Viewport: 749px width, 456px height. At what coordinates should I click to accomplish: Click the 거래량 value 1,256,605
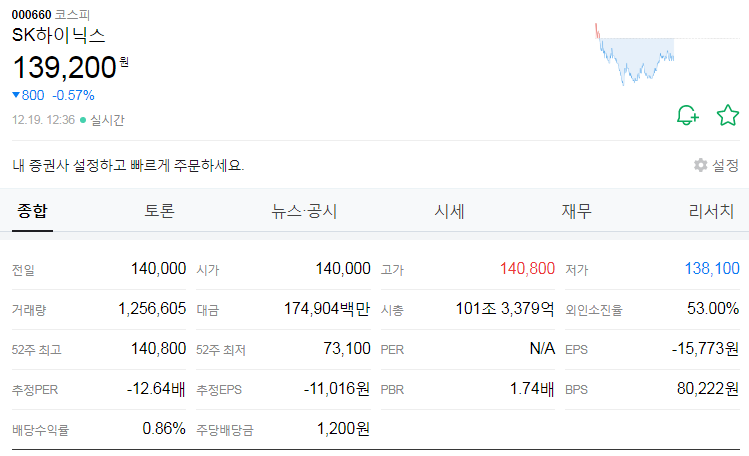pos(152,308)
